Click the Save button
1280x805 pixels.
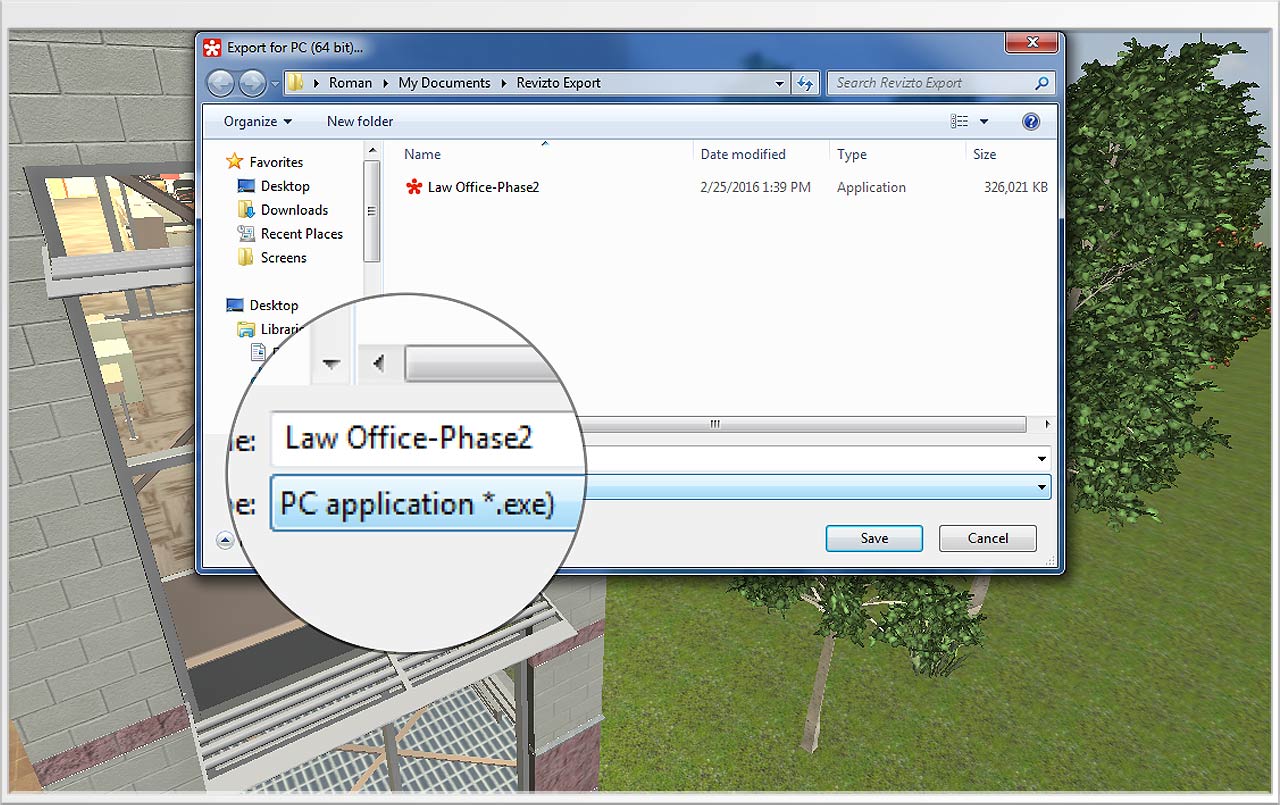click(873, 538)
